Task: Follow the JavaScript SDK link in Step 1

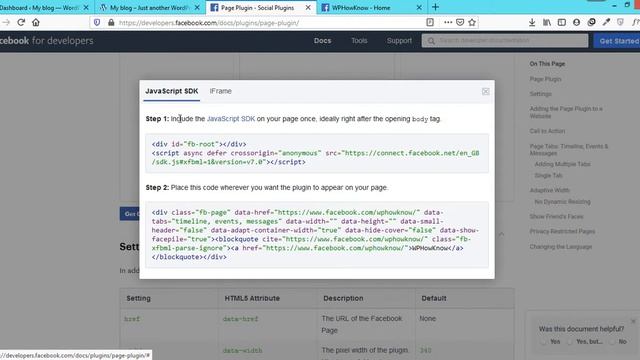Action: pos(231,119)
